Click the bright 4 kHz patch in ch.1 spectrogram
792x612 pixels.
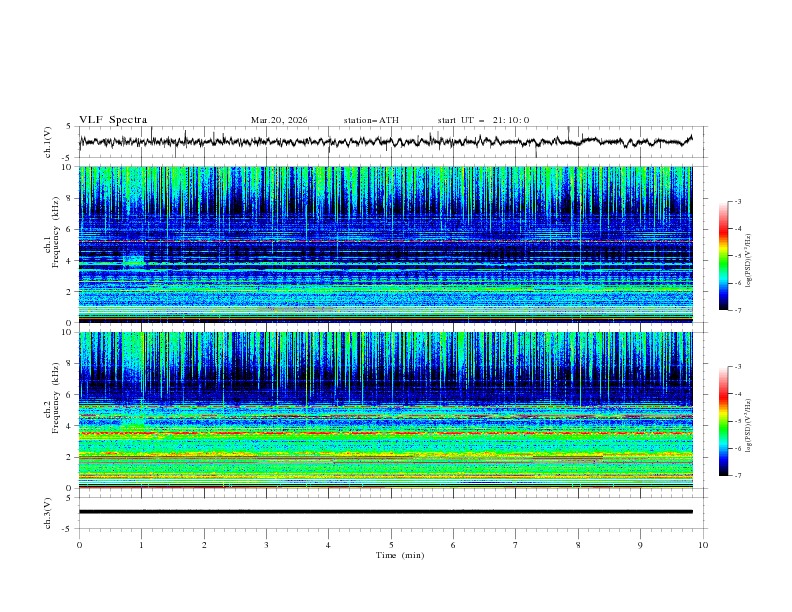click(133, 261)
